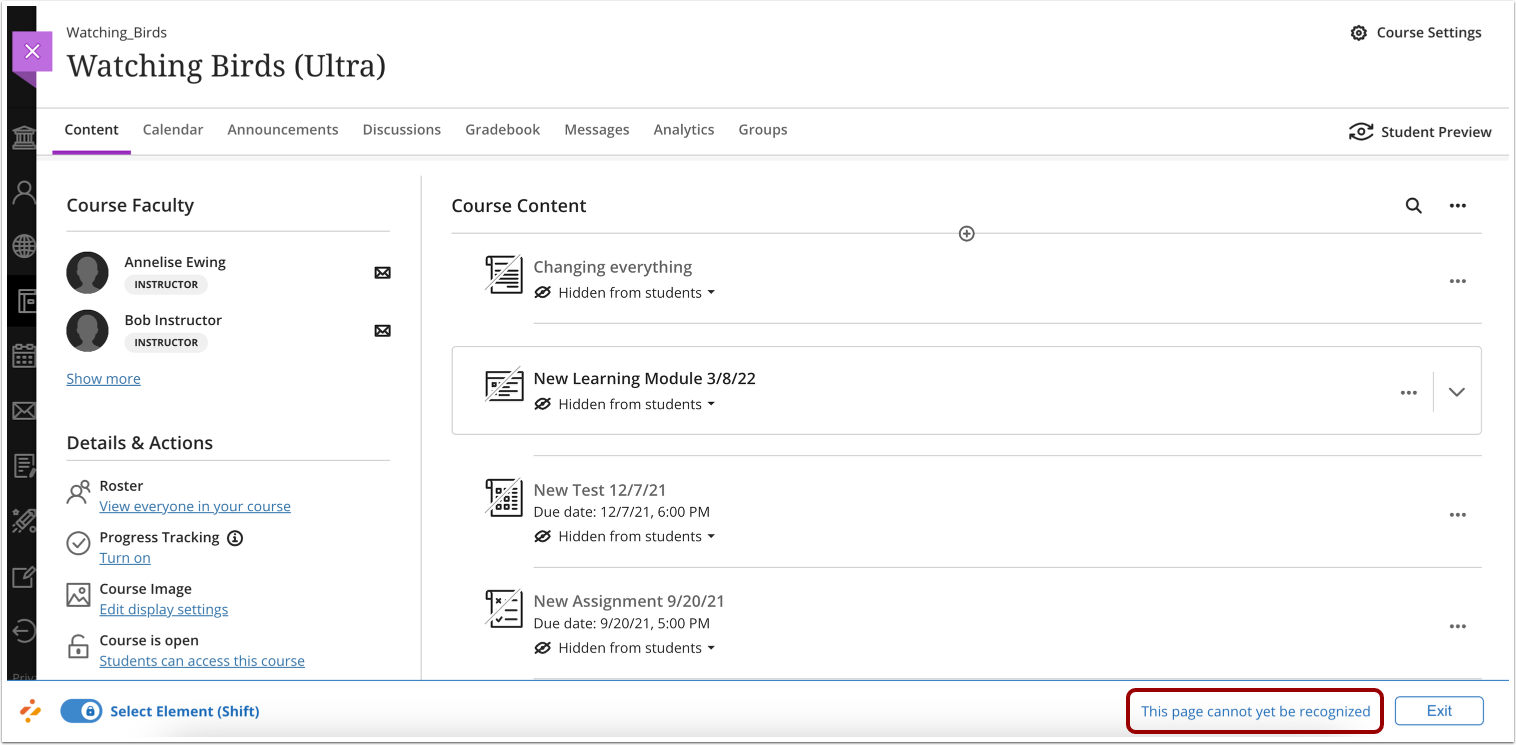Open the Messages tab
Image resolution: width=1516 pixels, height=745 pixels.
597,130
